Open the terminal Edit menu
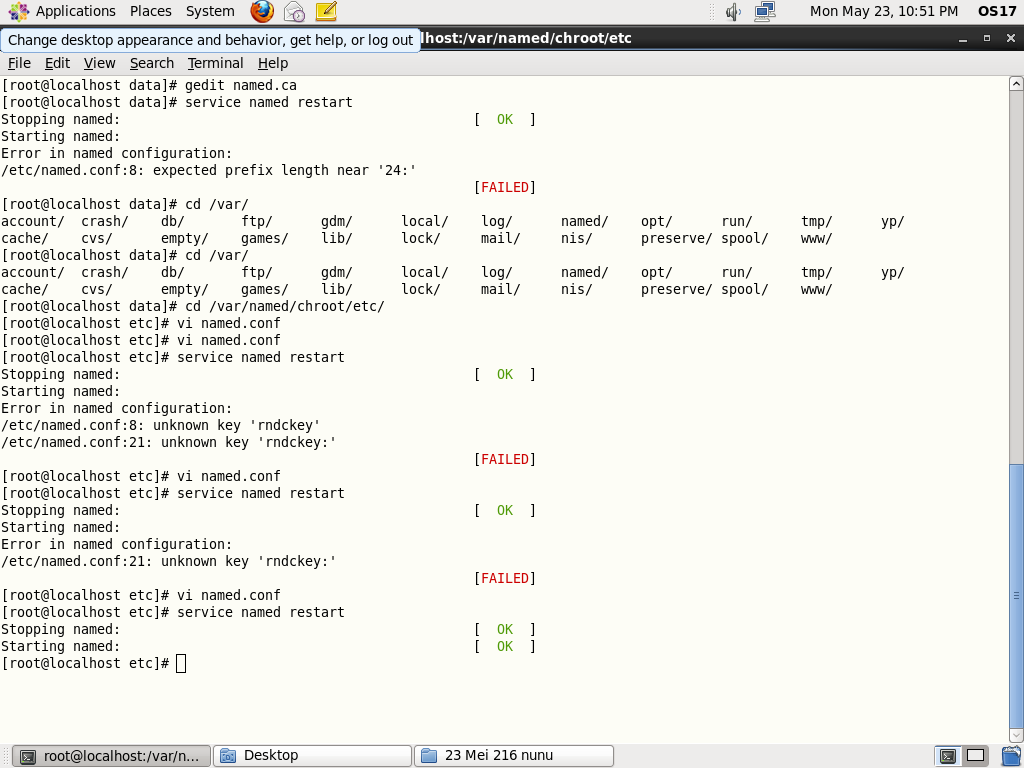The width and height of the screenshot is (1024, 768). tap(57, 63)
